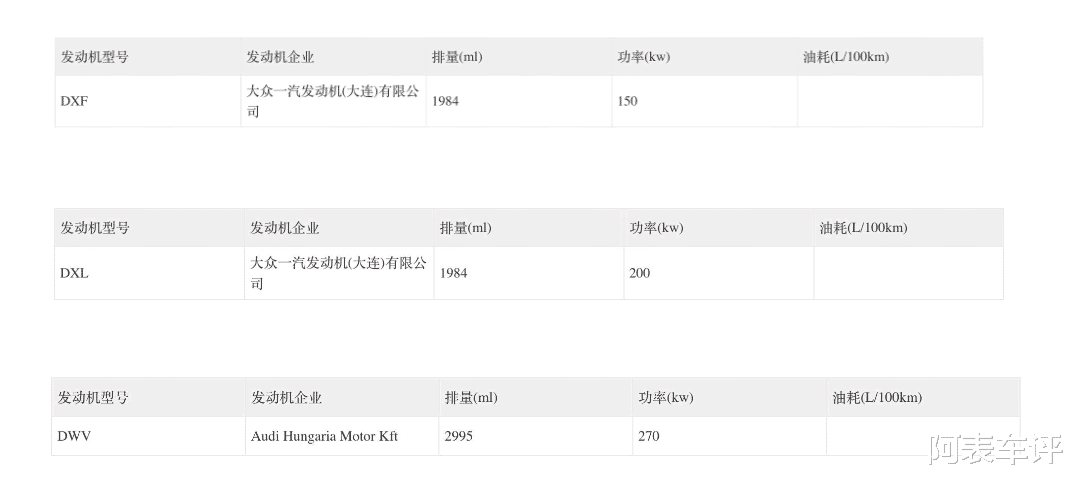
Task: Select the 1984 displacement in DXL row
Action: tap(454, 273)
